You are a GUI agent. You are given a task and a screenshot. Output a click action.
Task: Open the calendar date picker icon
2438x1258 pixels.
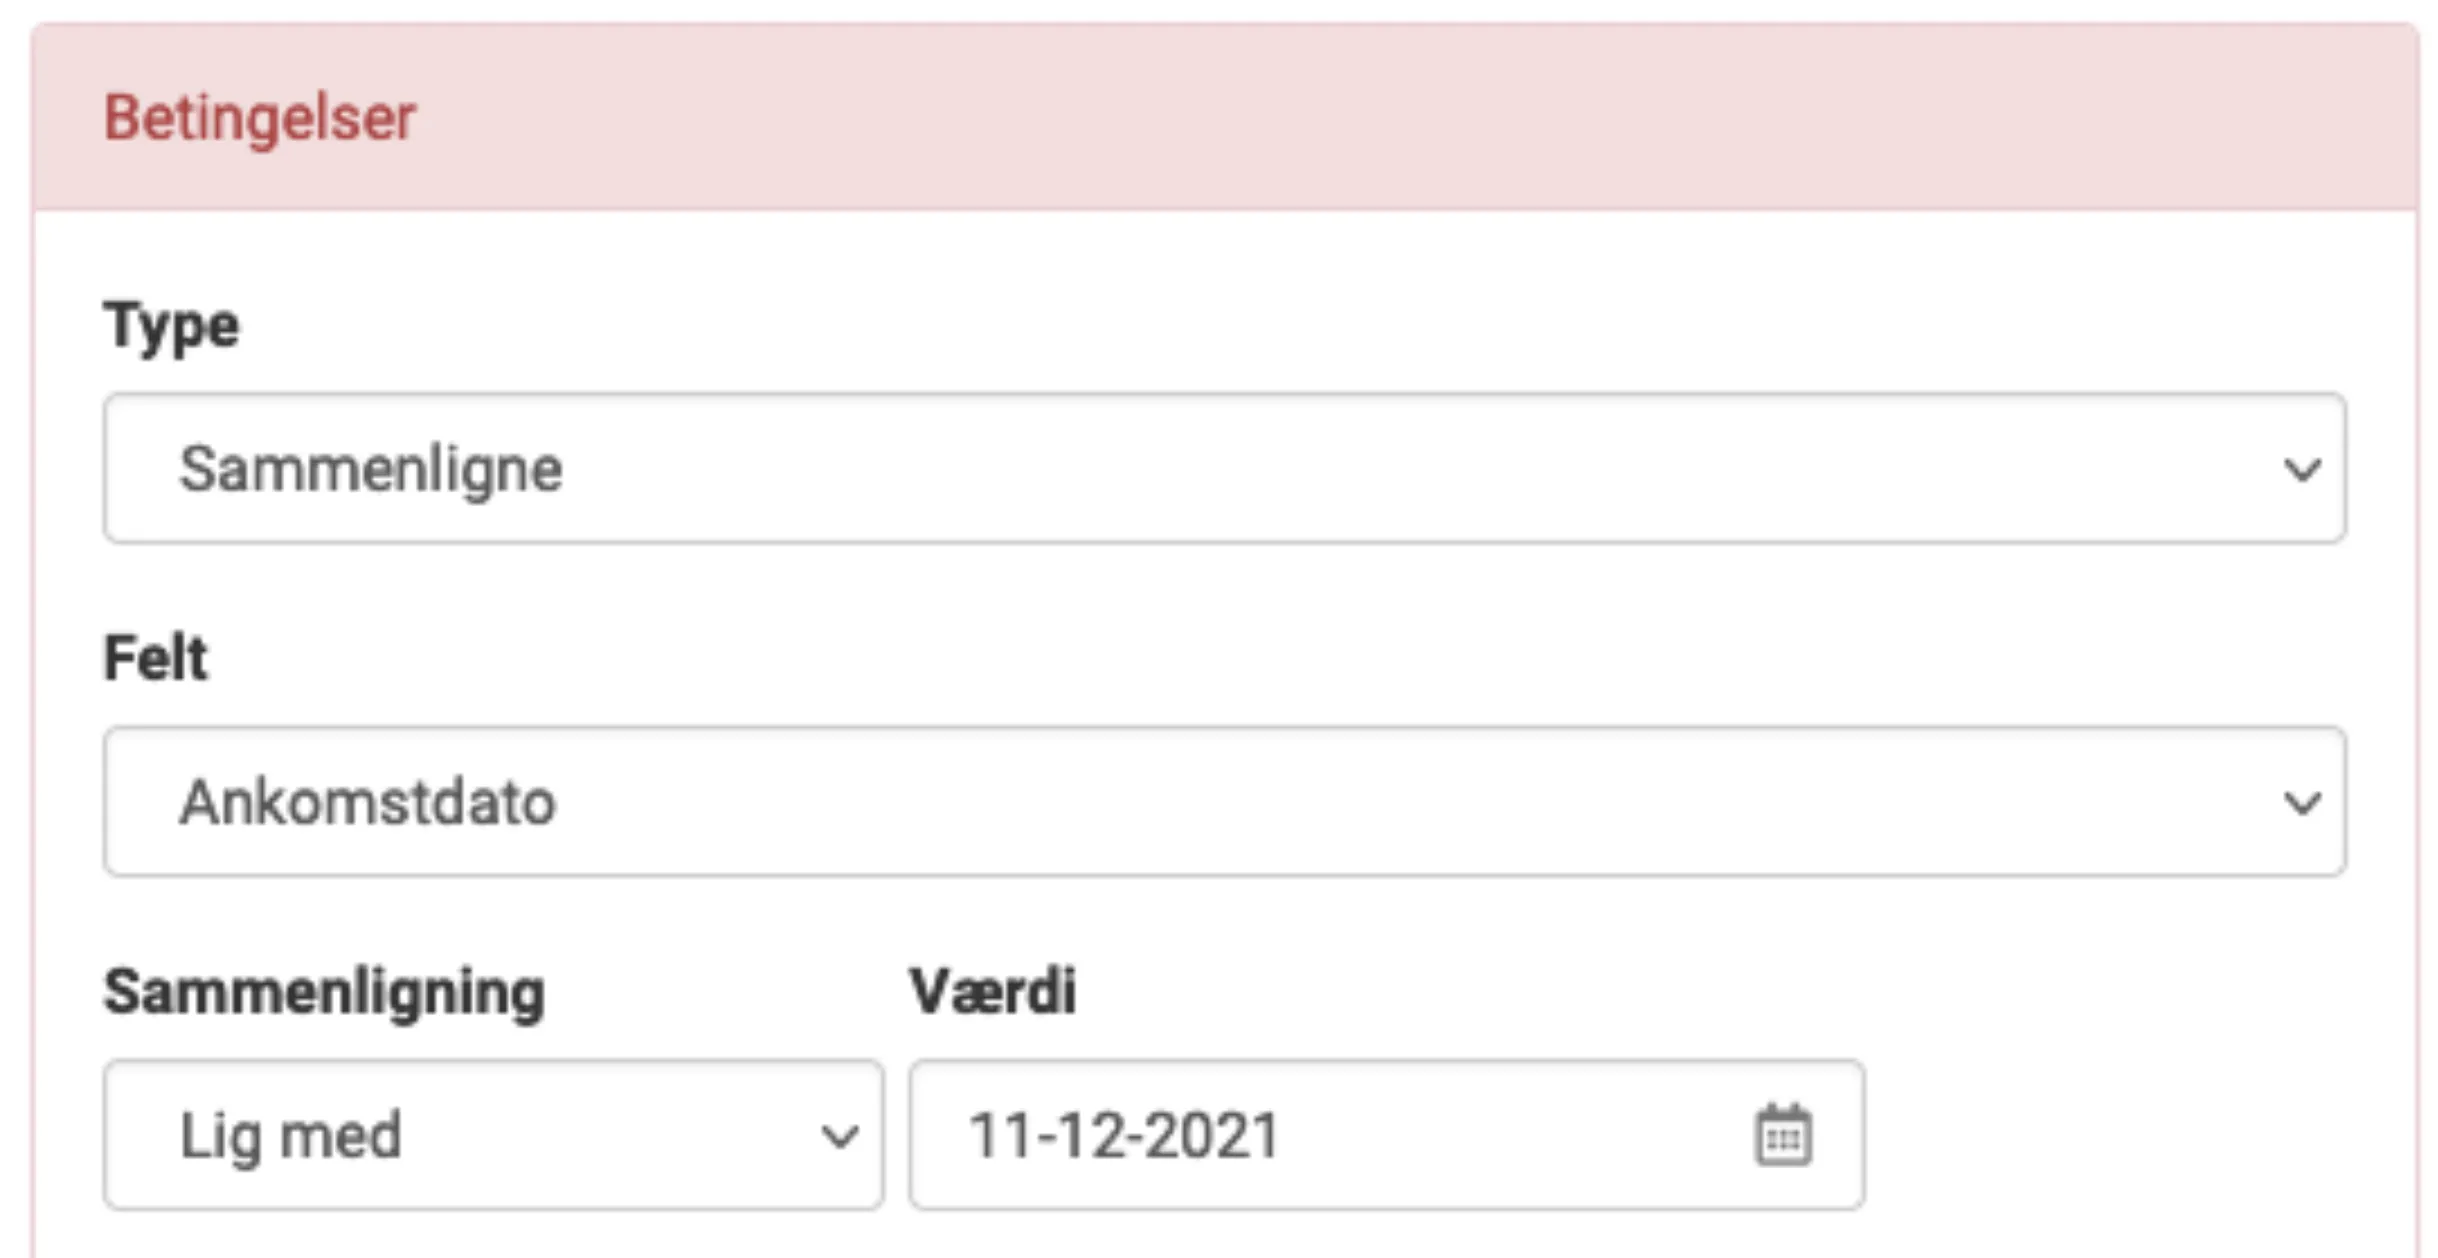click(x=1782, y=1136)
